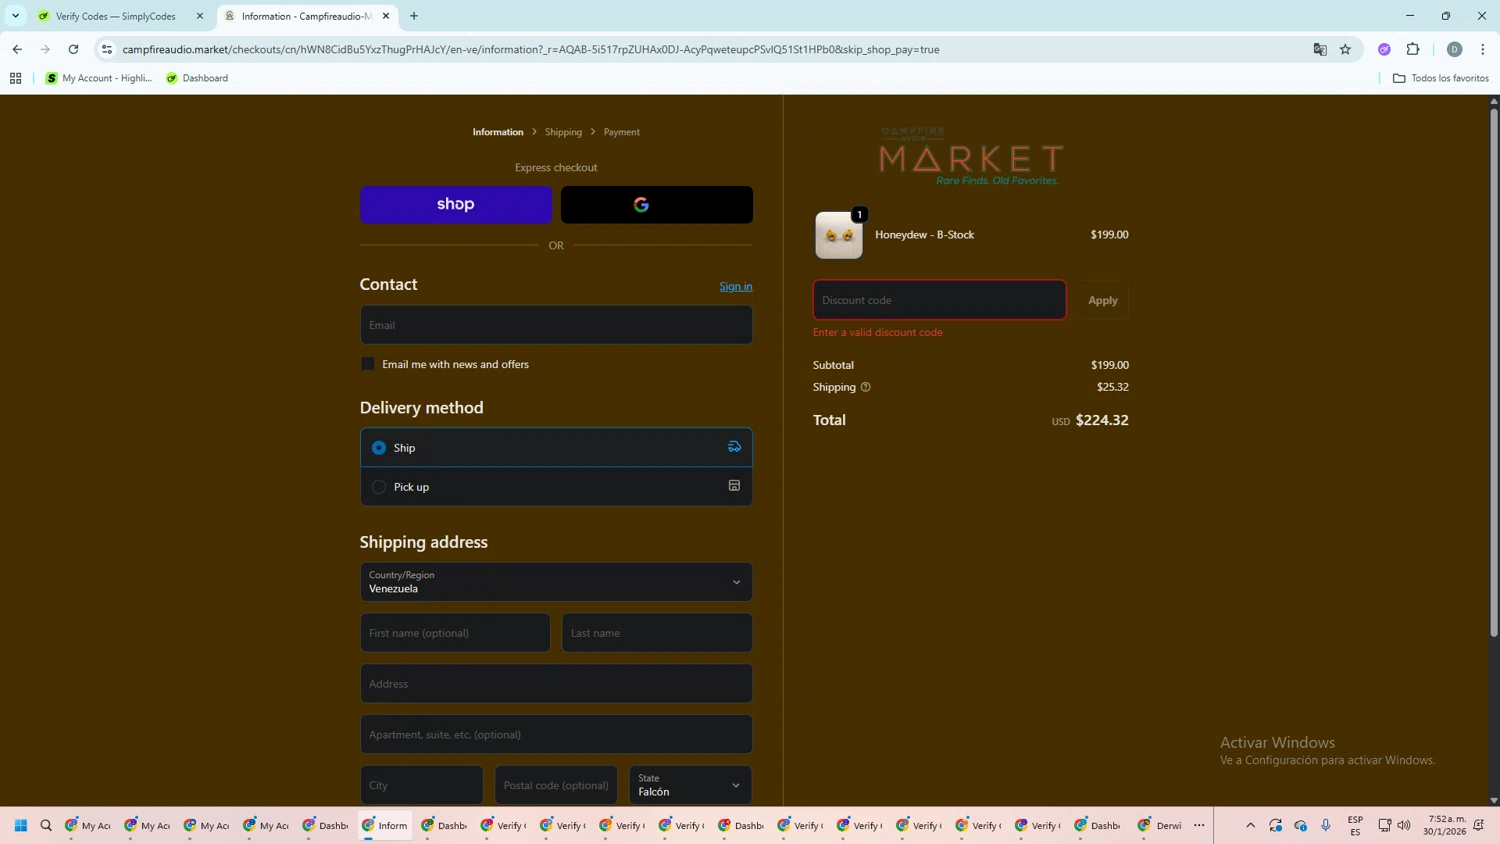Click the browser Forward arrow
This screenshot has height=844, width=1500.
coord(45,49)
